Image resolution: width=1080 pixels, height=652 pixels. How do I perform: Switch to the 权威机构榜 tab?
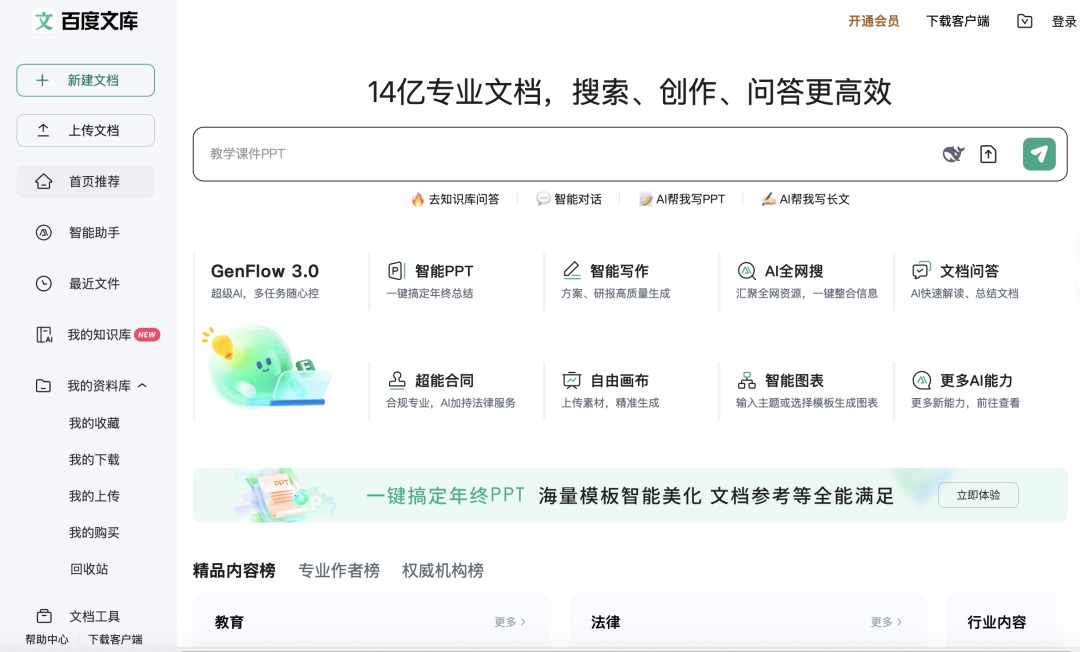(442, 571)
